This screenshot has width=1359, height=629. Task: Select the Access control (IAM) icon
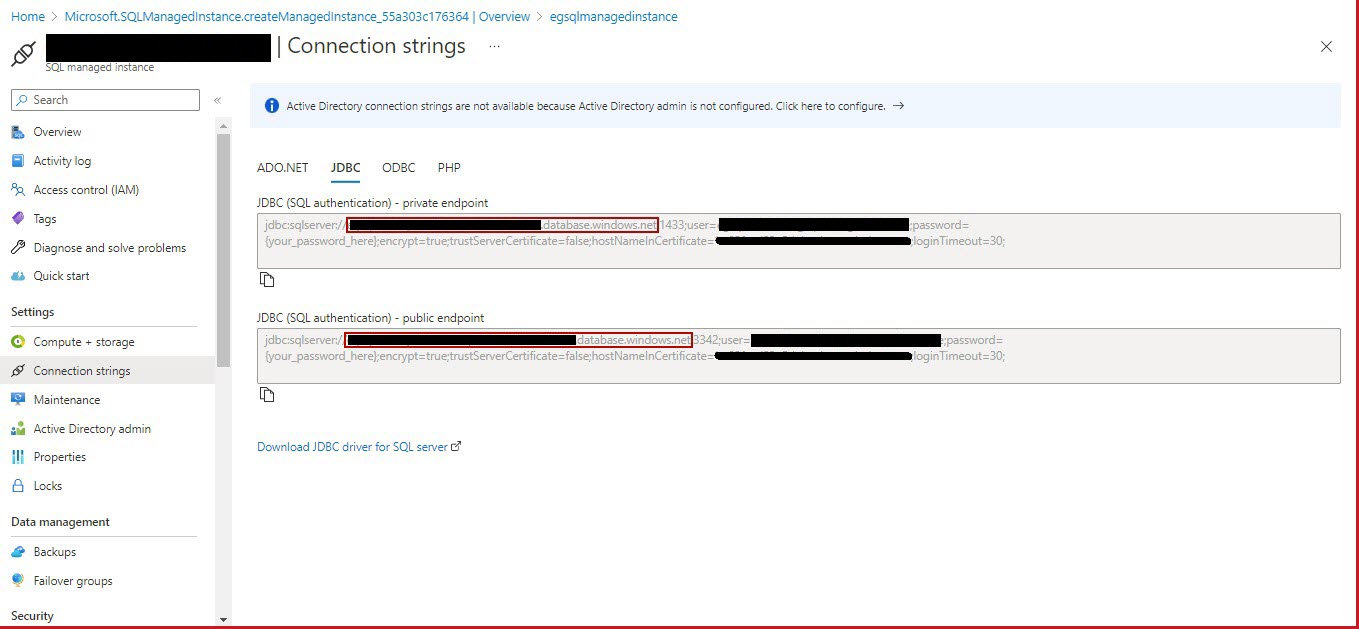pyautogui.click(x=17, y=190)
